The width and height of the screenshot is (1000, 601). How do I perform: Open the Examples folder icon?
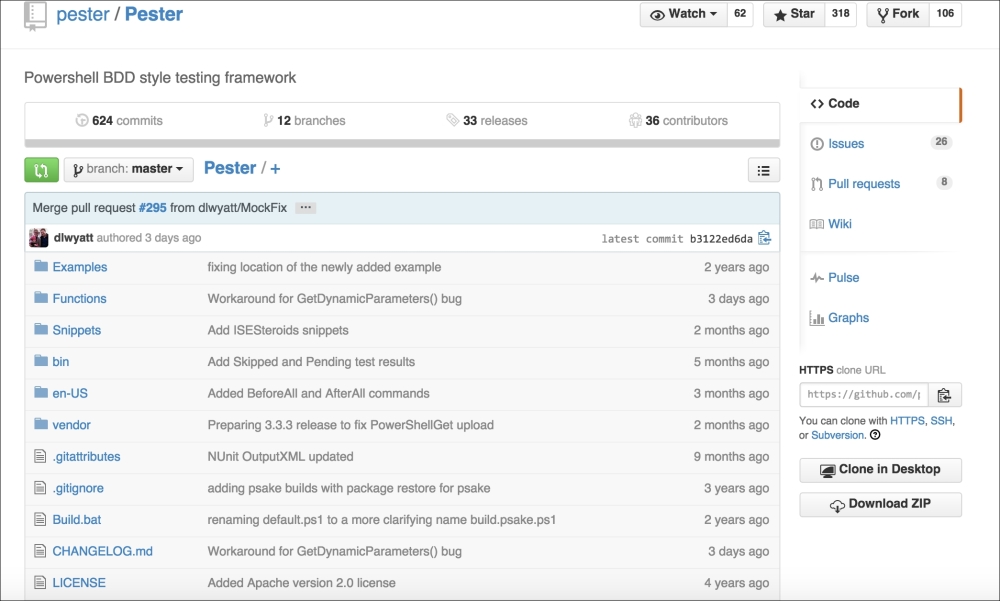pyautogui.click(x=41, y=265)
